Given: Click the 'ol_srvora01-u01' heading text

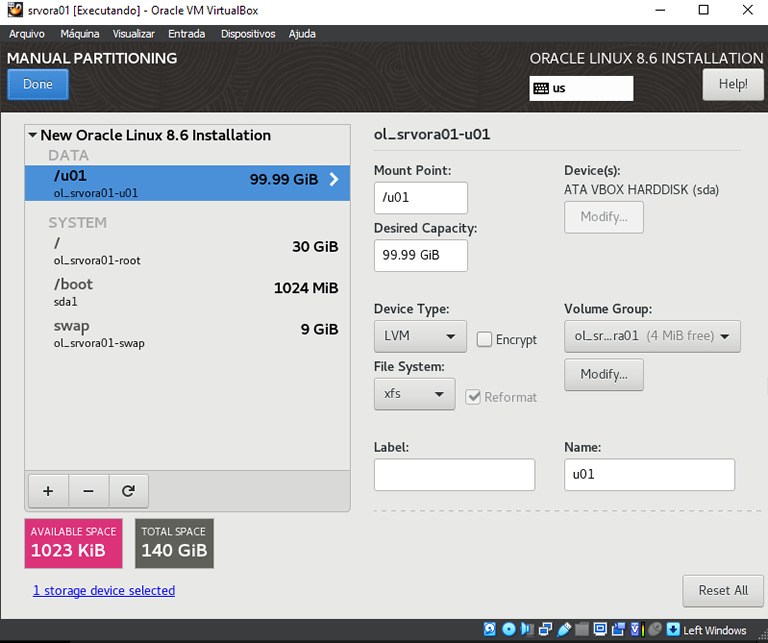Looking at the screenshot, I should [x=432, y=134].
